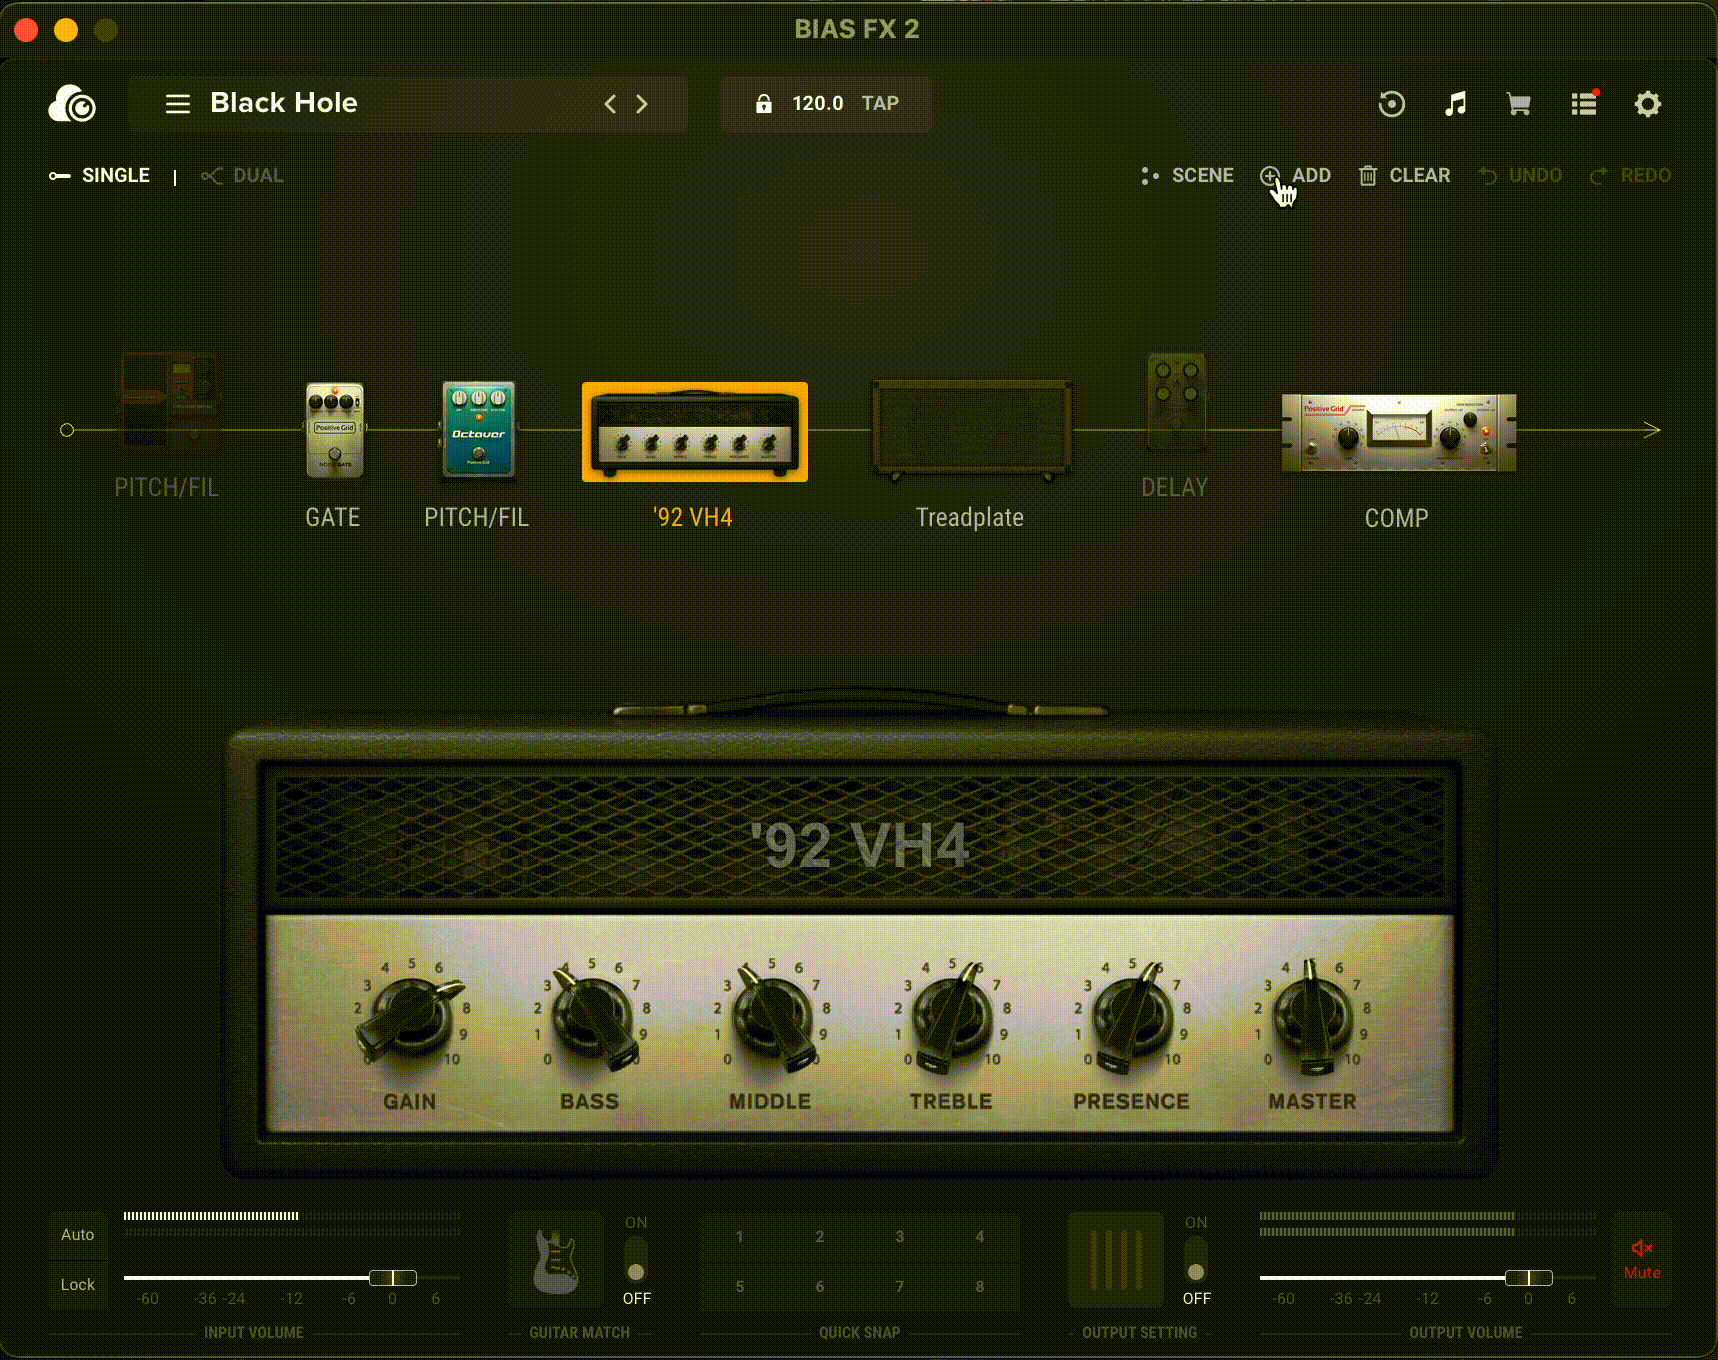The image size is (1718, 1360).
Task: Click the Treadplate label text
Action: pos(970,517)
